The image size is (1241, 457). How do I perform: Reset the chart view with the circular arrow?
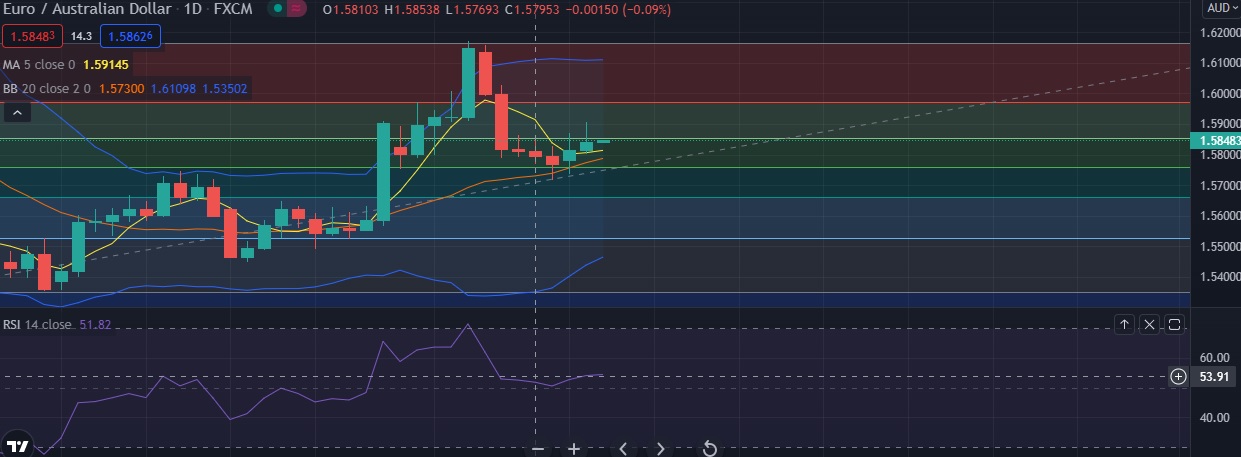pos(709,448)
